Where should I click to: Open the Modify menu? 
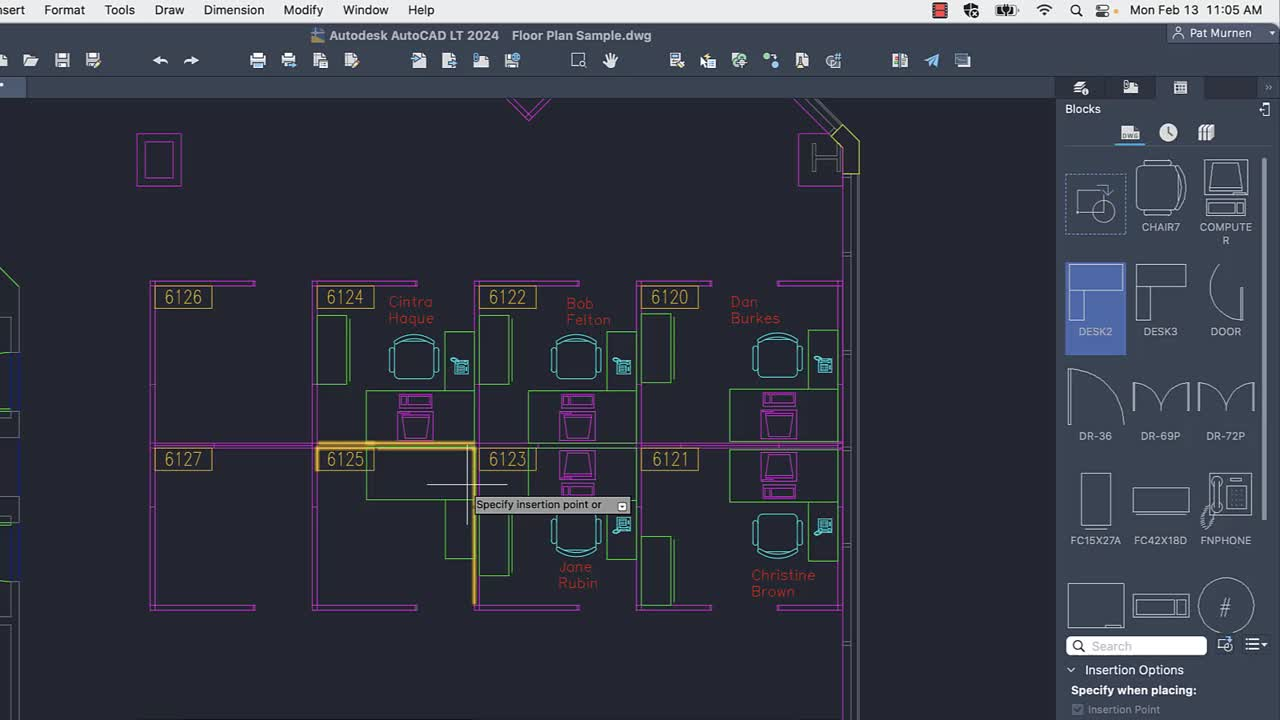tap(303, 10)
